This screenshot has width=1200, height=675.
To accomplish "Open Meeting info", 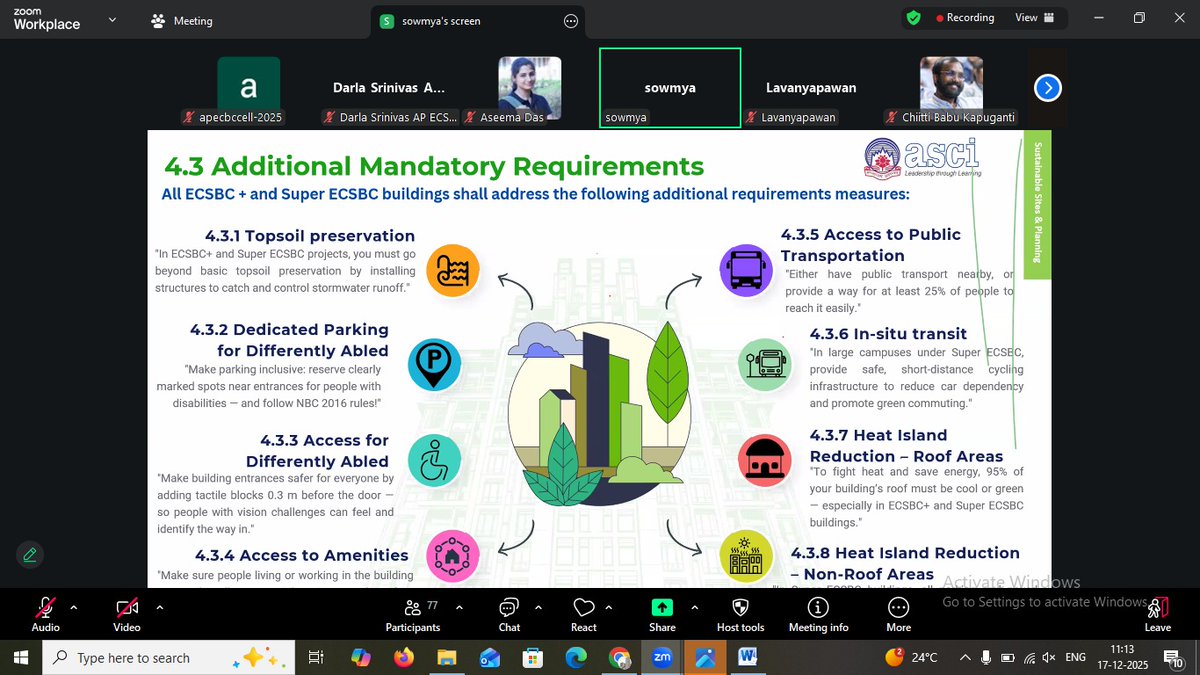I will (x=818, y=614).
